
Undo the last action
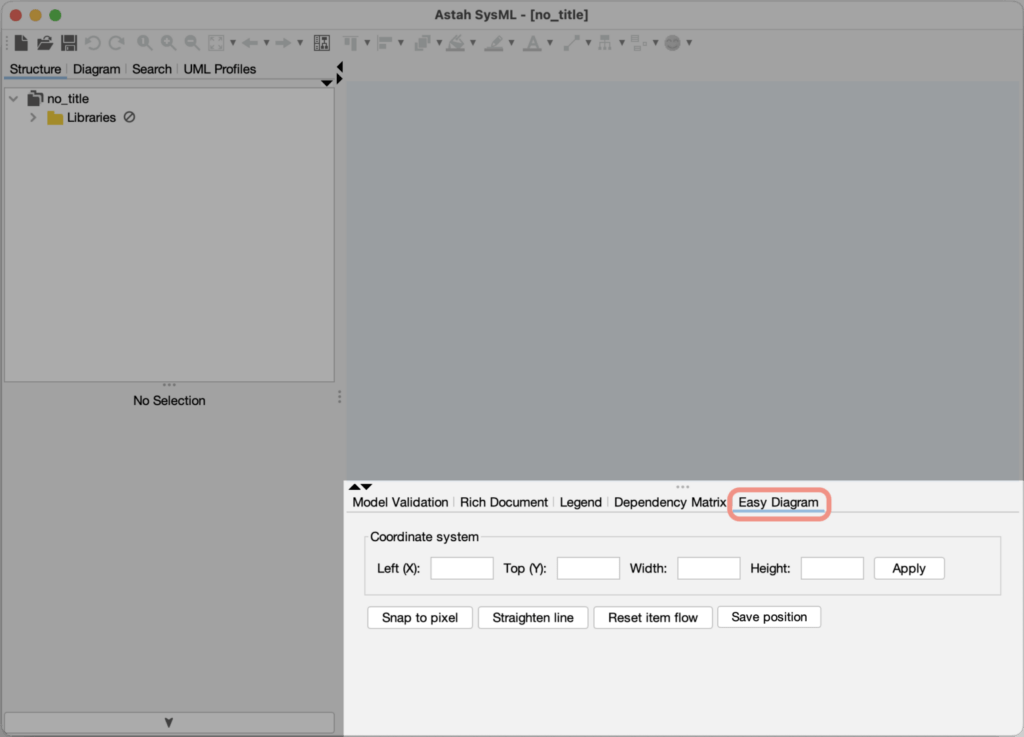coord(93,42)
